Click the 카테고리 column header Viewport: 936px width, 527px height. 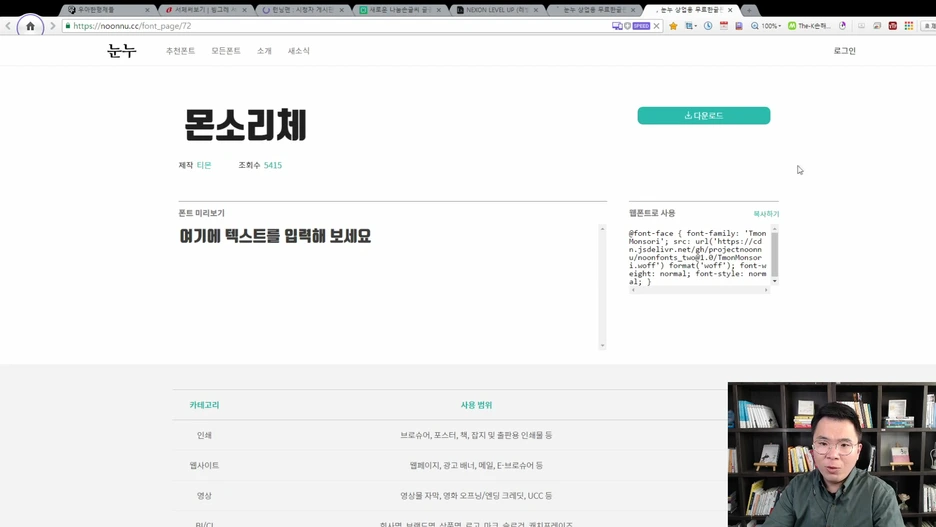pos(204,405)
